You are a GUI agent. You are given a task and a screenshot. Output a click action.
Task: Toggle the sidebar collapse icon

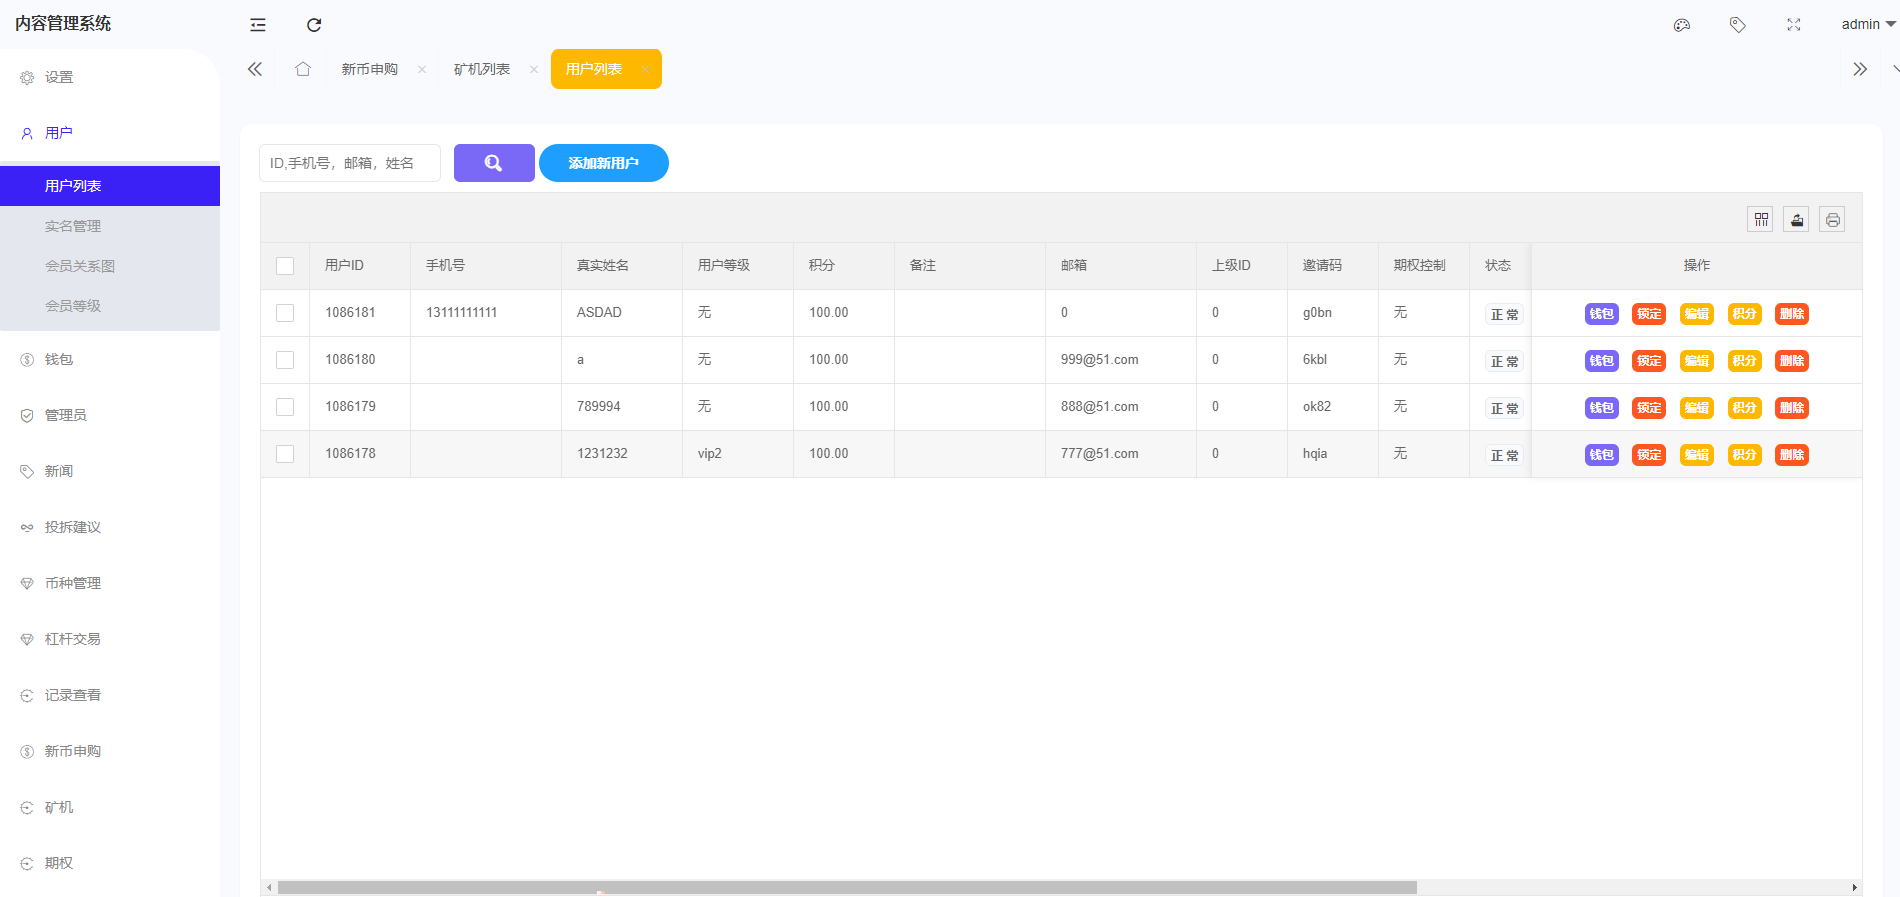pyautogui.click(x=258, y=25)
